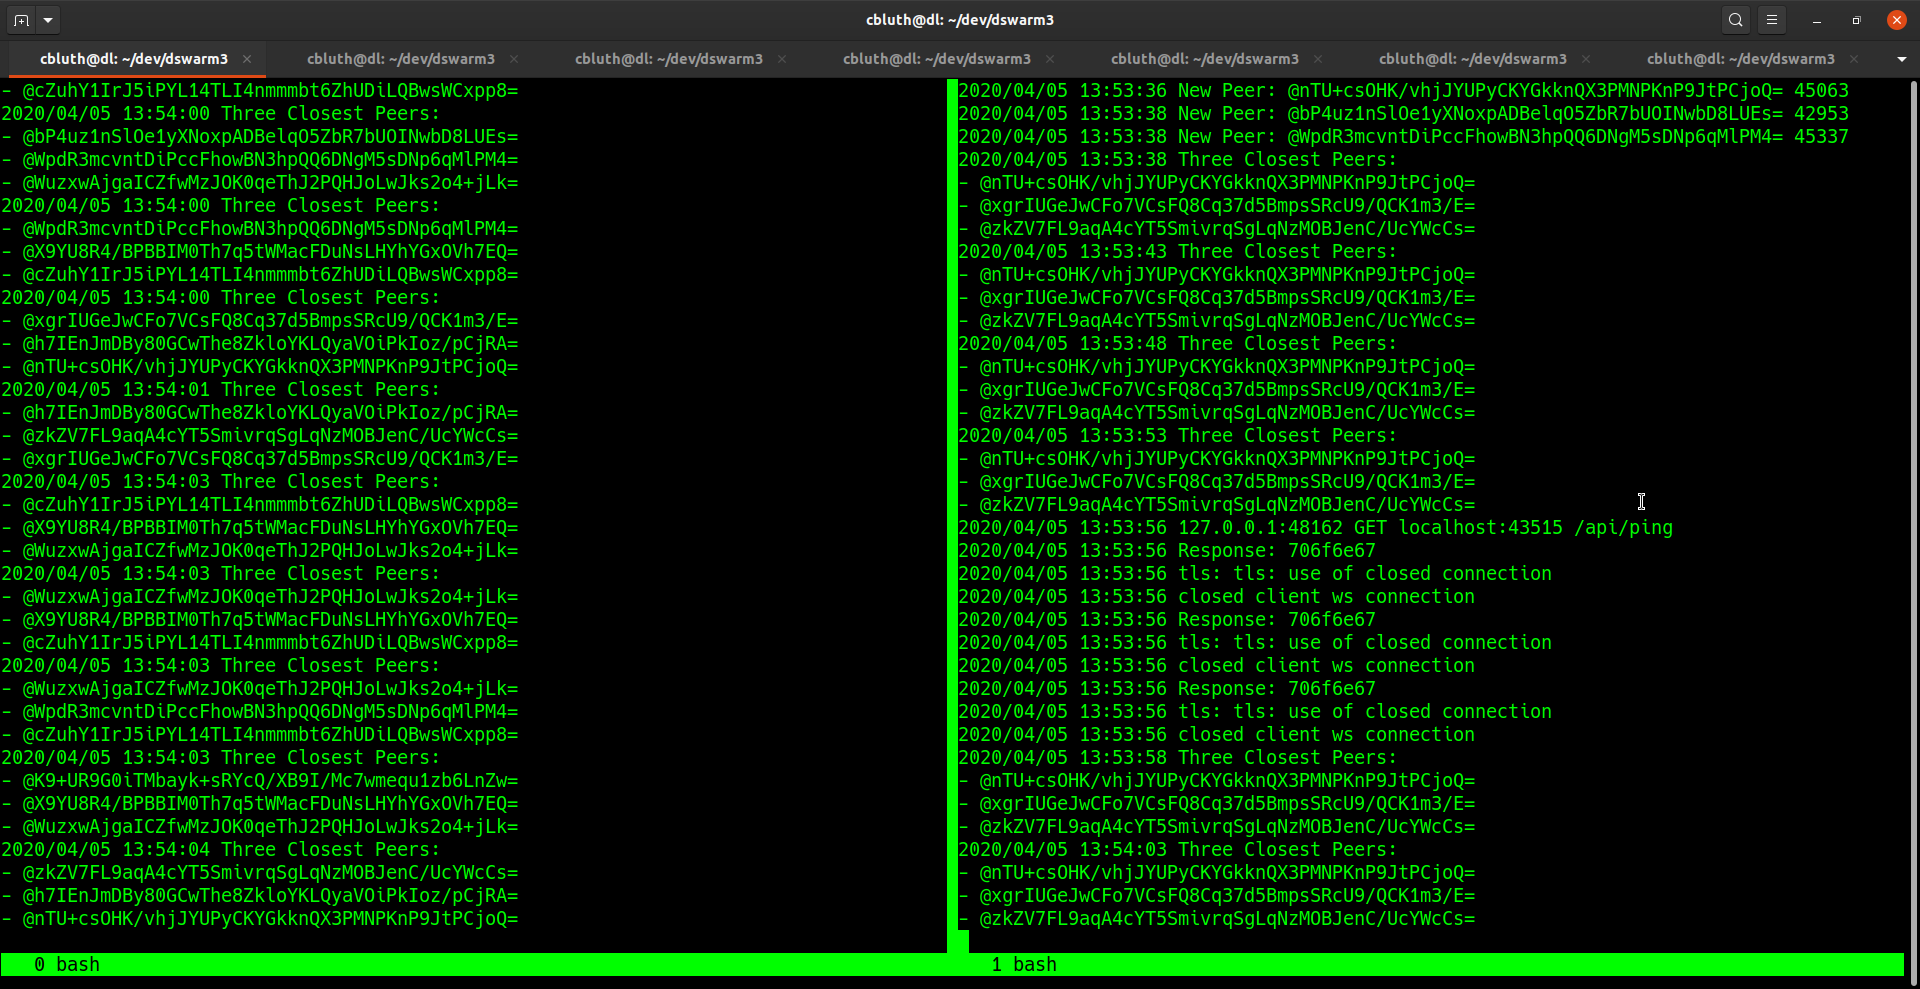The width and height of the screenshot is (1920, 989).
Task: Switch to the sixth terminal tab
Action: pyautogui.click(x=1473, y=59)
